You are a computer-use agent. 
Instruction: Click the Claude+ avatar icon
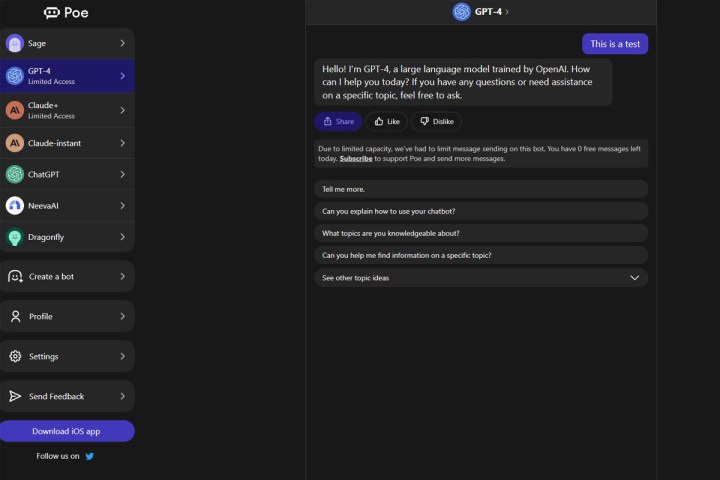[15, 110]
